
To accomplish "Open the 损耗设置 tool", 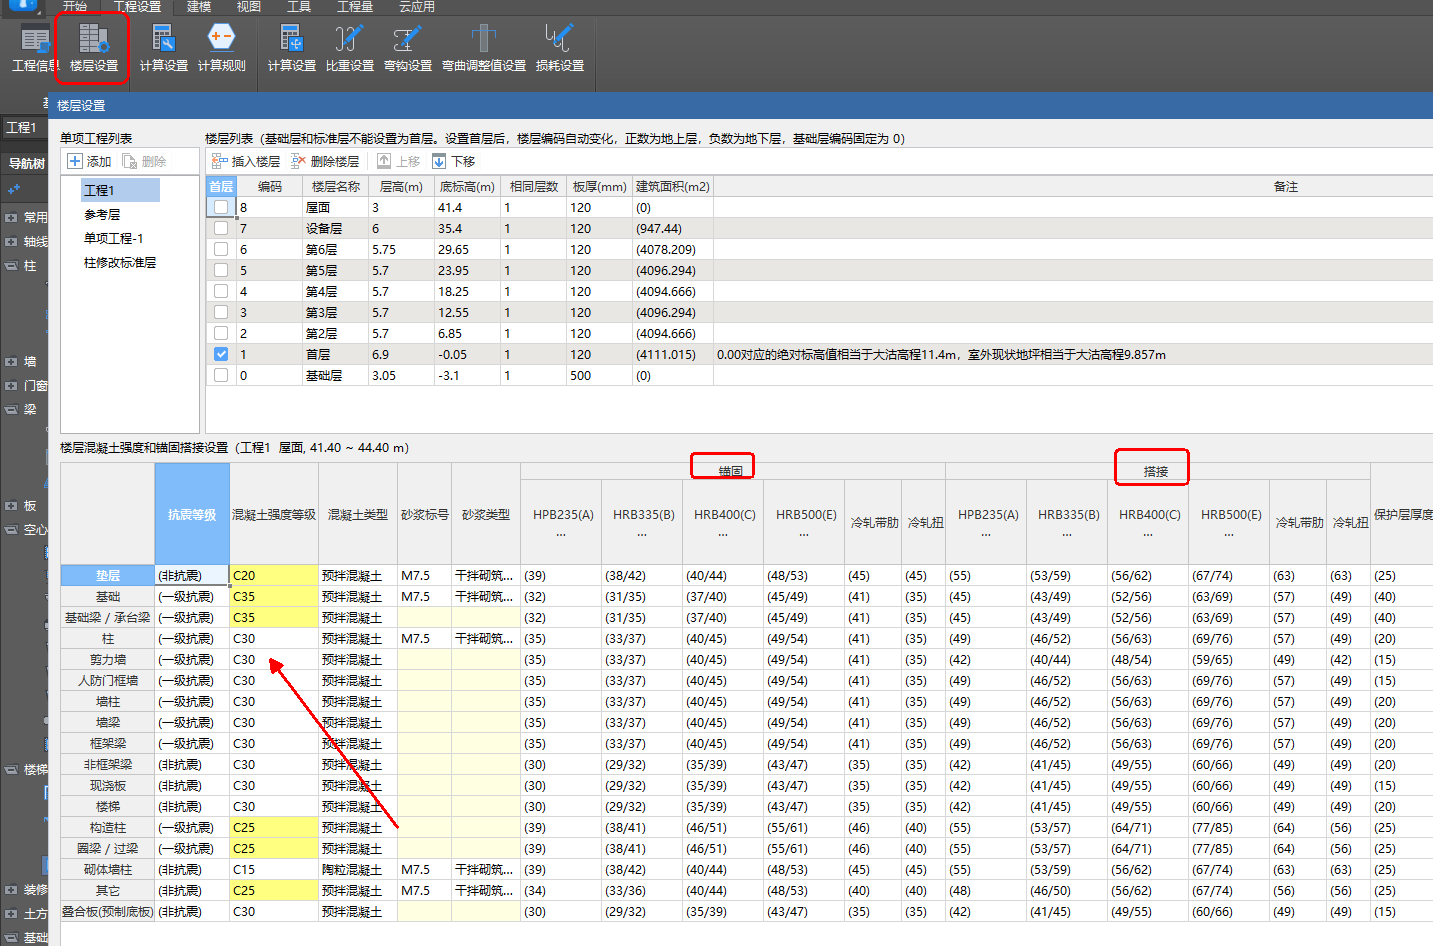I will (x=559, y=48).
